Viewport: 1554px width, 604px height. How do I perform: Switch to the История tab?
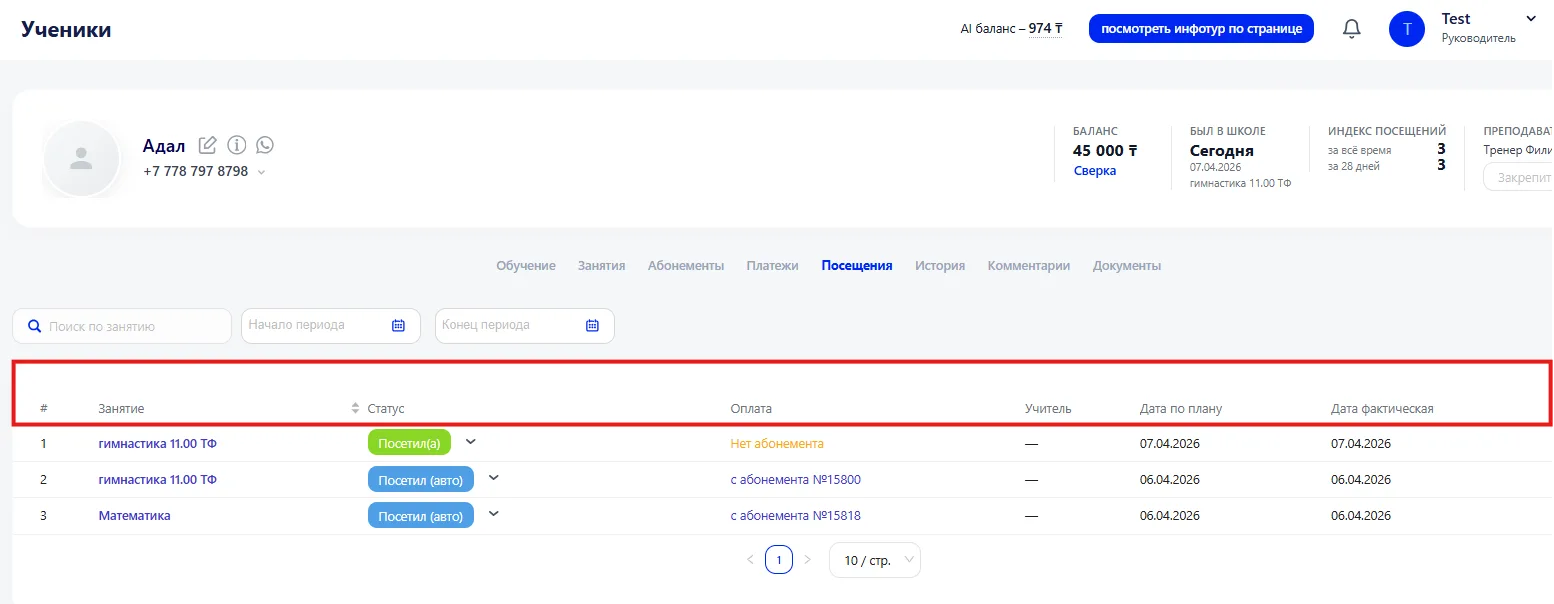coord(940,266)
